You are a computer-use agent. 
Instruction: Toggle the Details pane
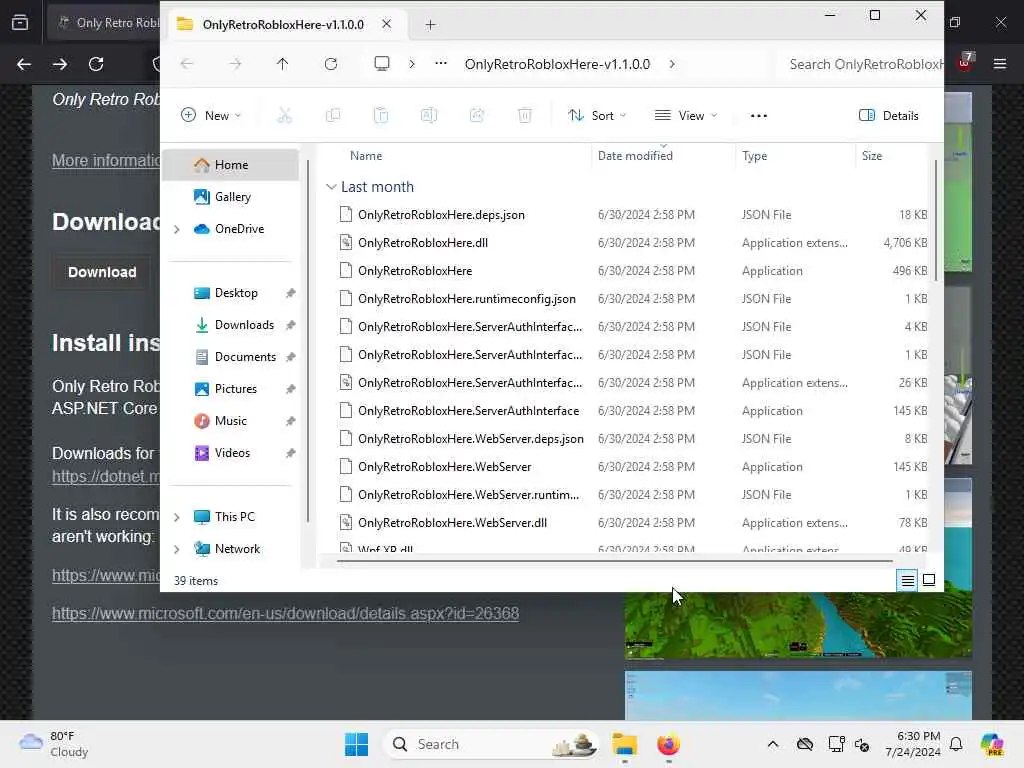pyautogui.click(x=888, y=116)
